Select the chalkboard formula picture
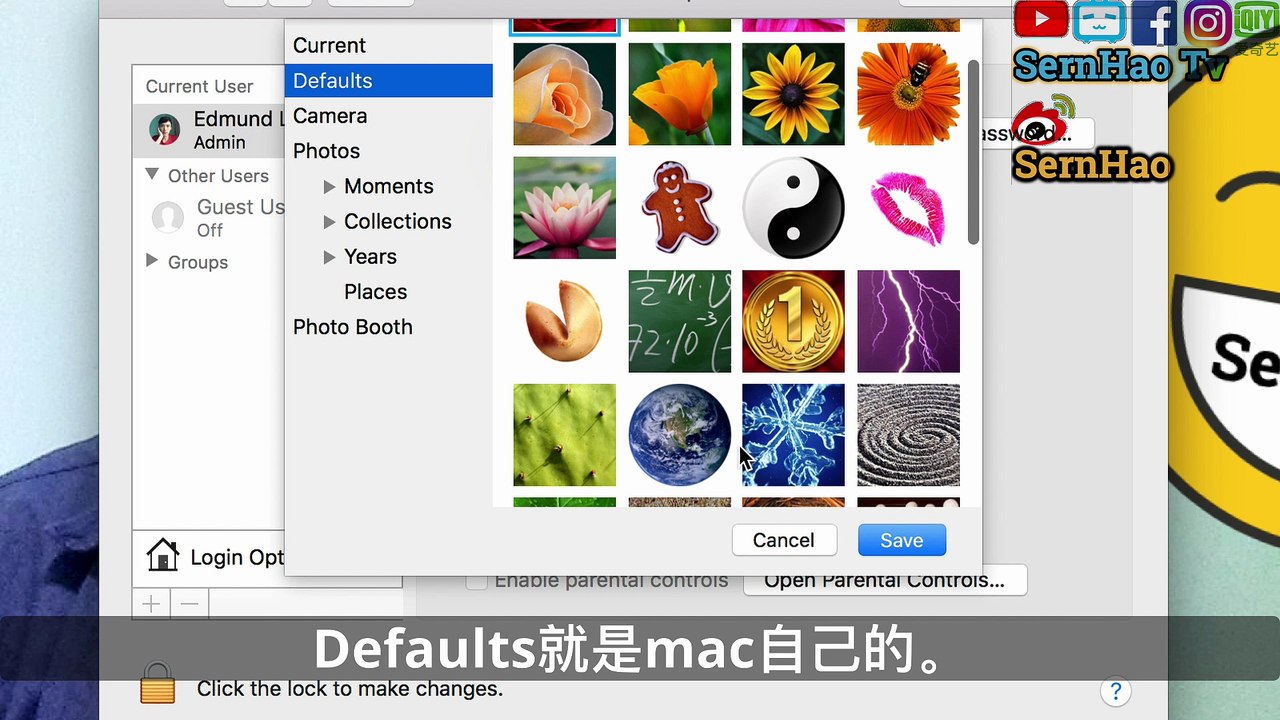The image size is (1280, 720). pos(680,321)
